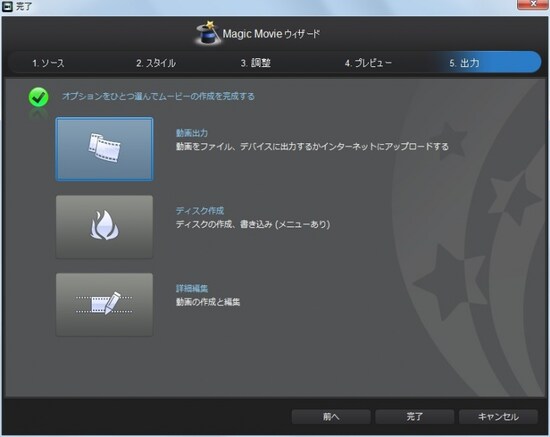The image size is (550, 437).
Task: Open the 動画出力 heading link
Action: click(x=192, y=133)
